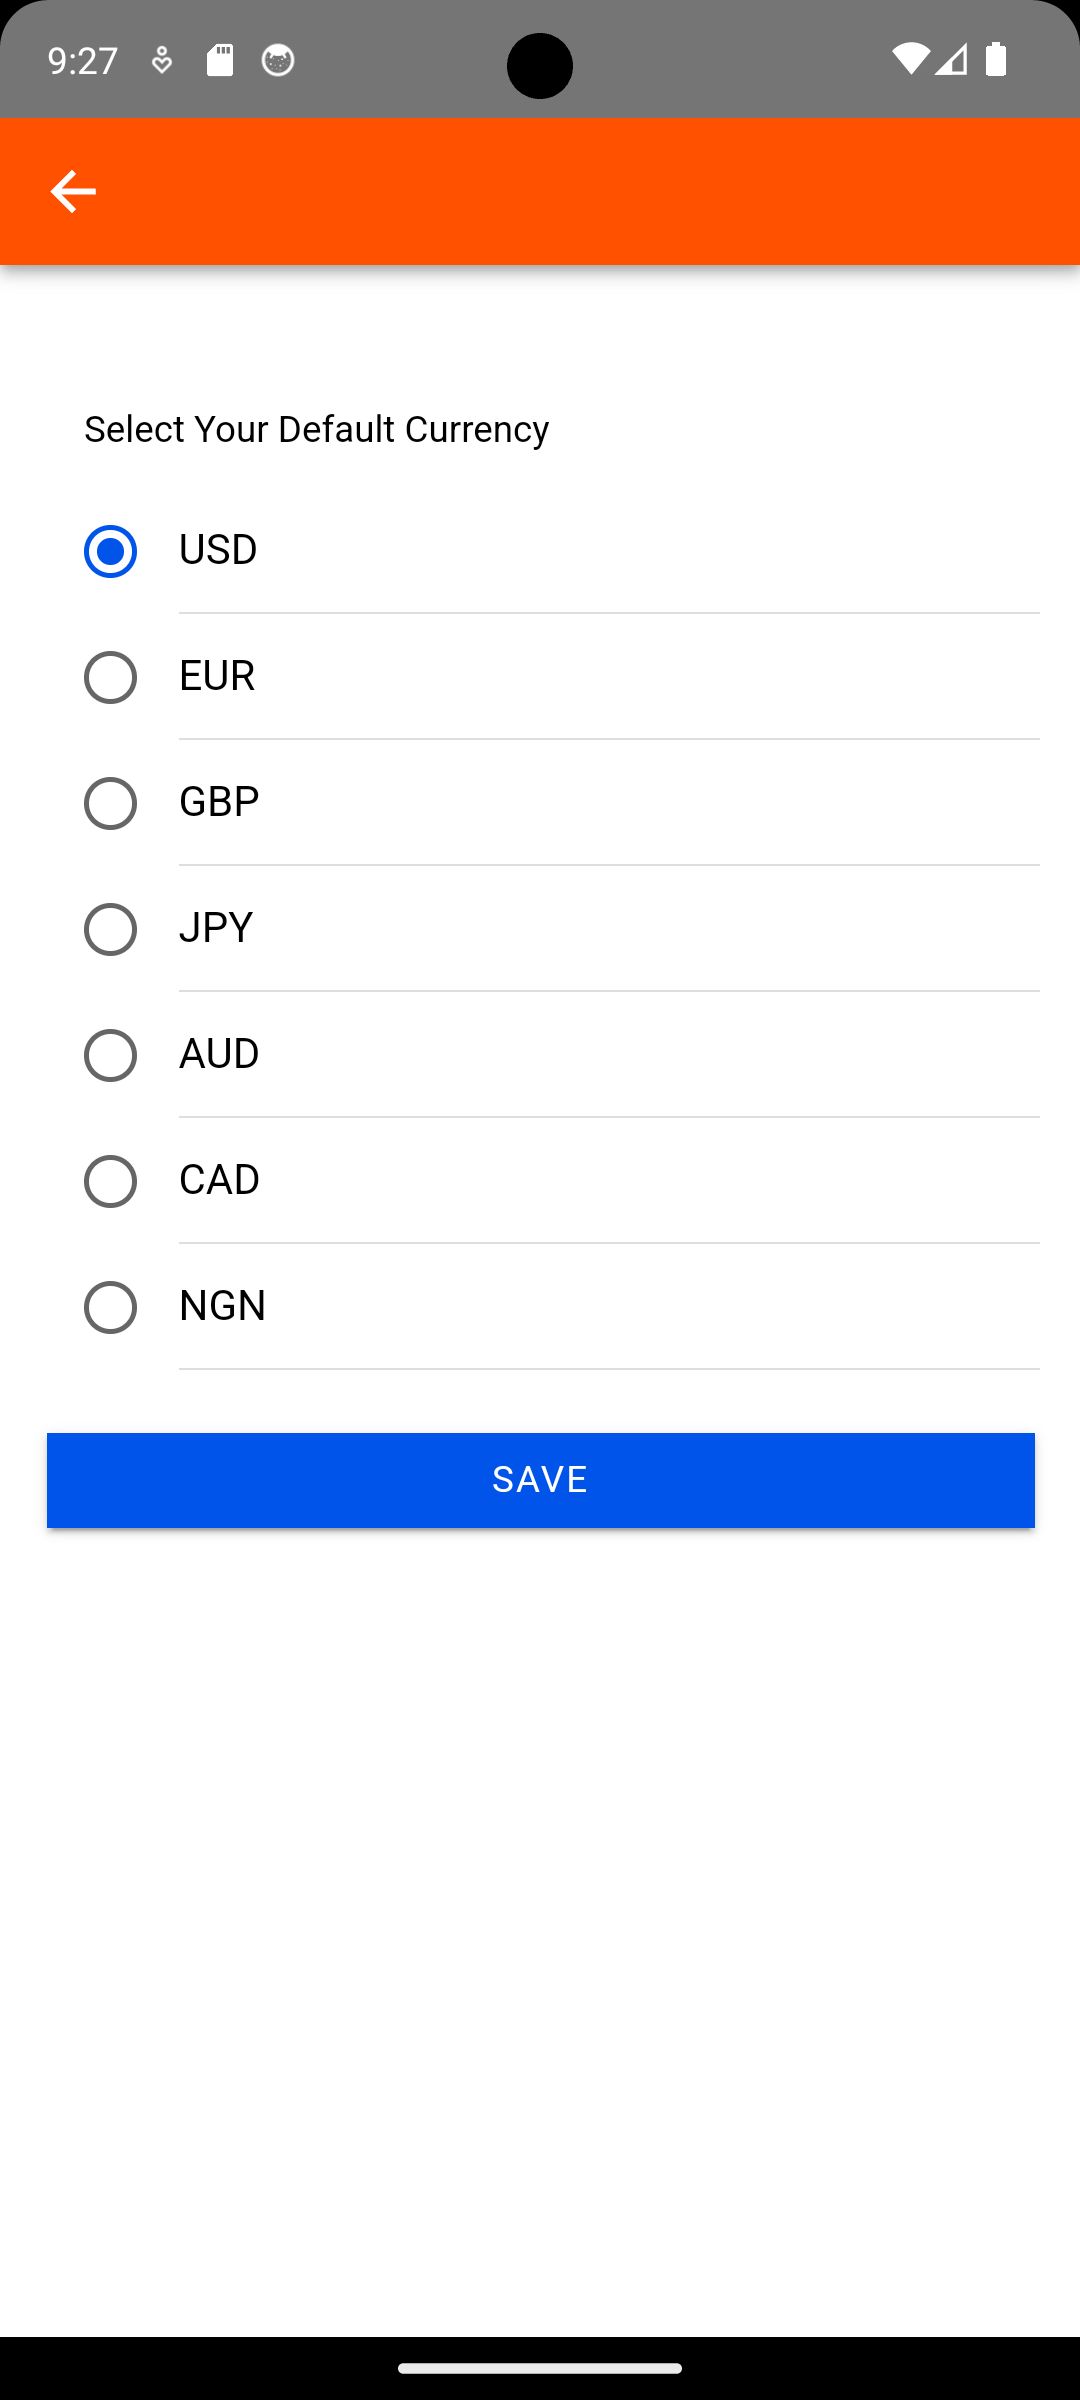Select AUD currency radio button
Screen dimensions: 1080x2400
click(110, 1055)
